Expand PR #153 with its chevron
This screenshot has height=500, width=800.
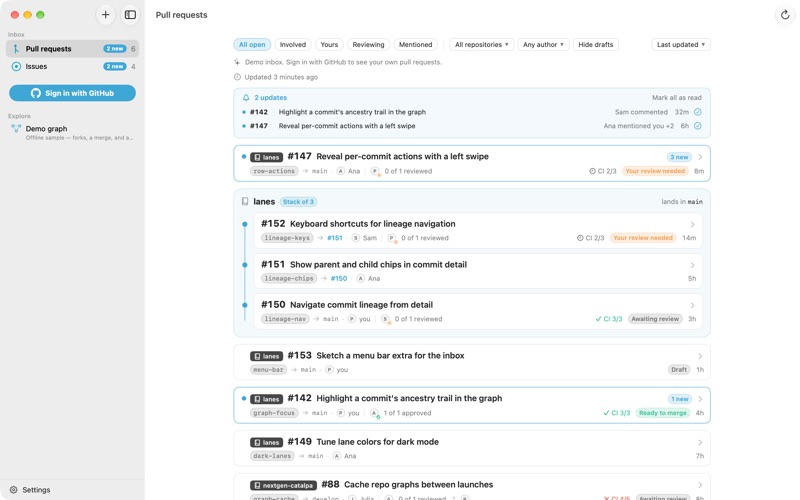700,356
